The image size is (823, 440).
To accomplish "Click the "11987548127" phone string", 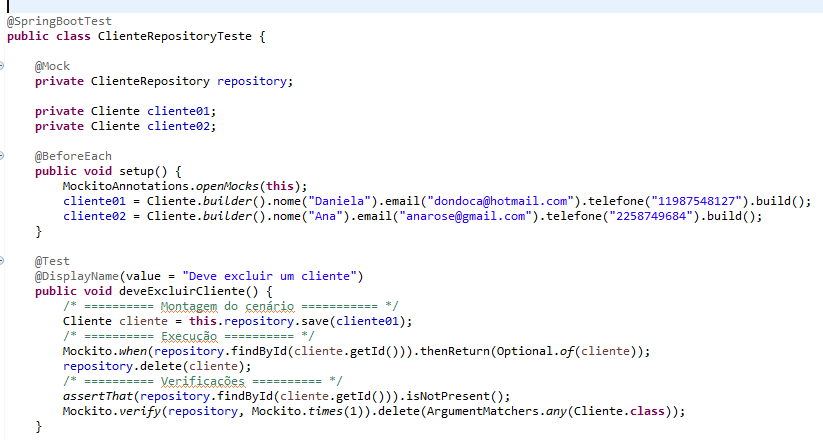I will pyautogui.click(x=697, y=201).
